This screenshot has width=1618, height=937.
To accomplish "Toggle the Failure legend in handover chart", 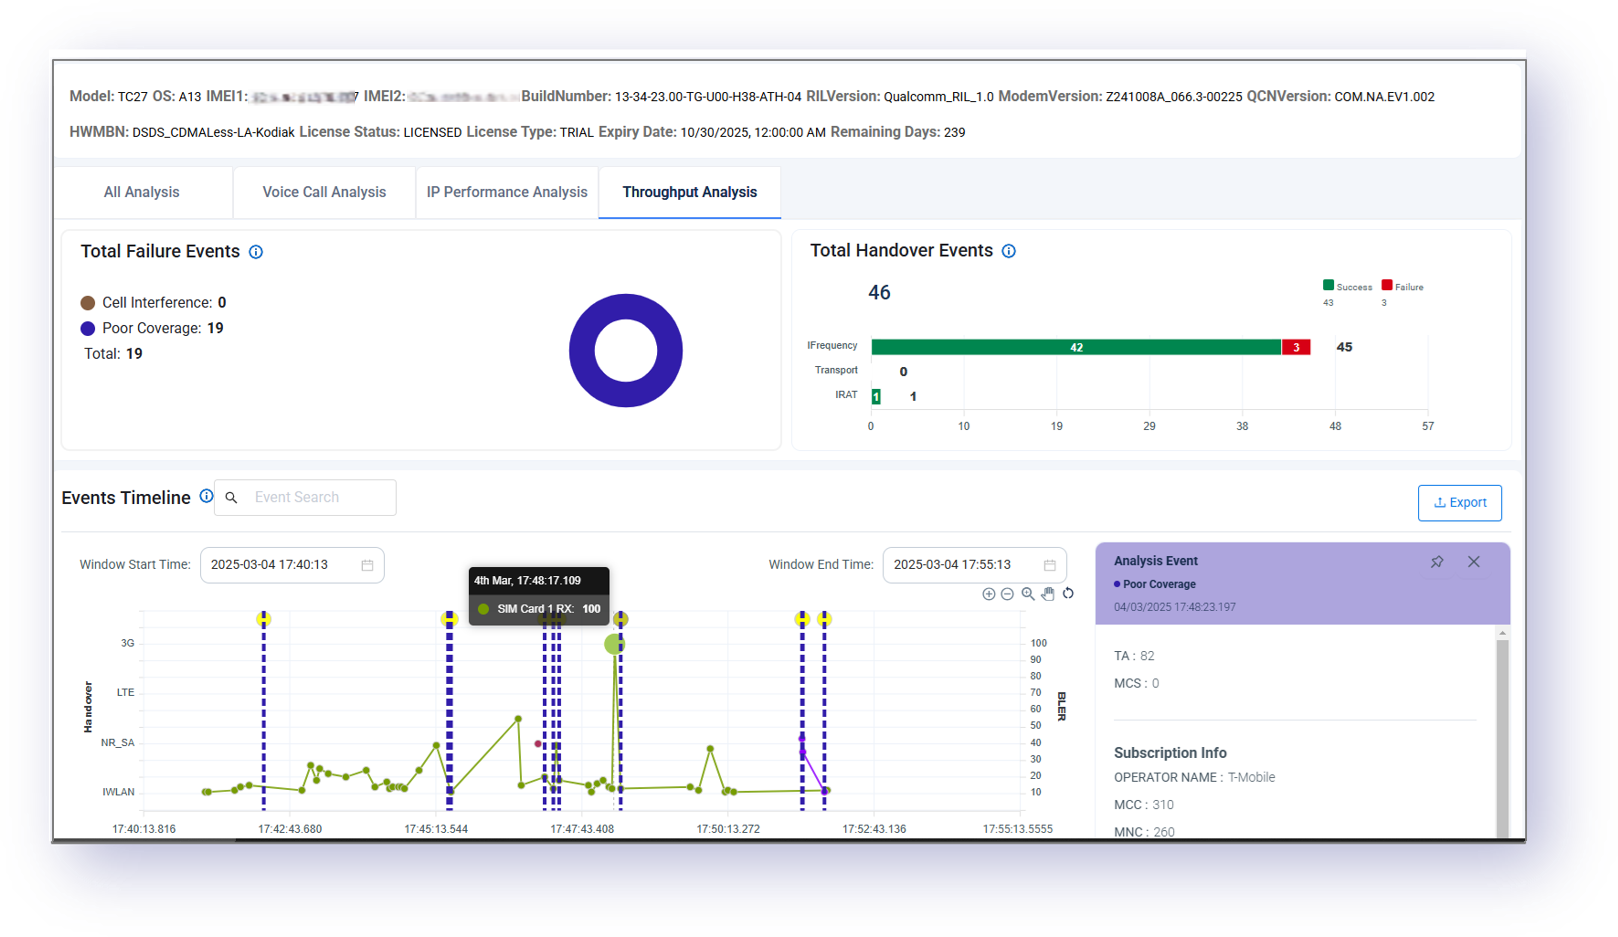I will tap(1402, 287).
